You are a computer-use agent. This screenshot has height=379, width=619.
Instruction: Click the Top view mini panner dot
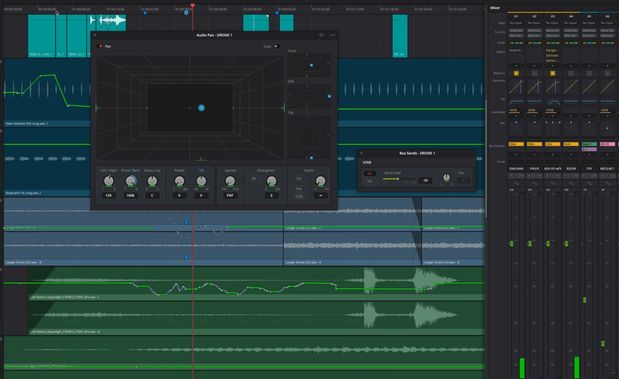311,158
